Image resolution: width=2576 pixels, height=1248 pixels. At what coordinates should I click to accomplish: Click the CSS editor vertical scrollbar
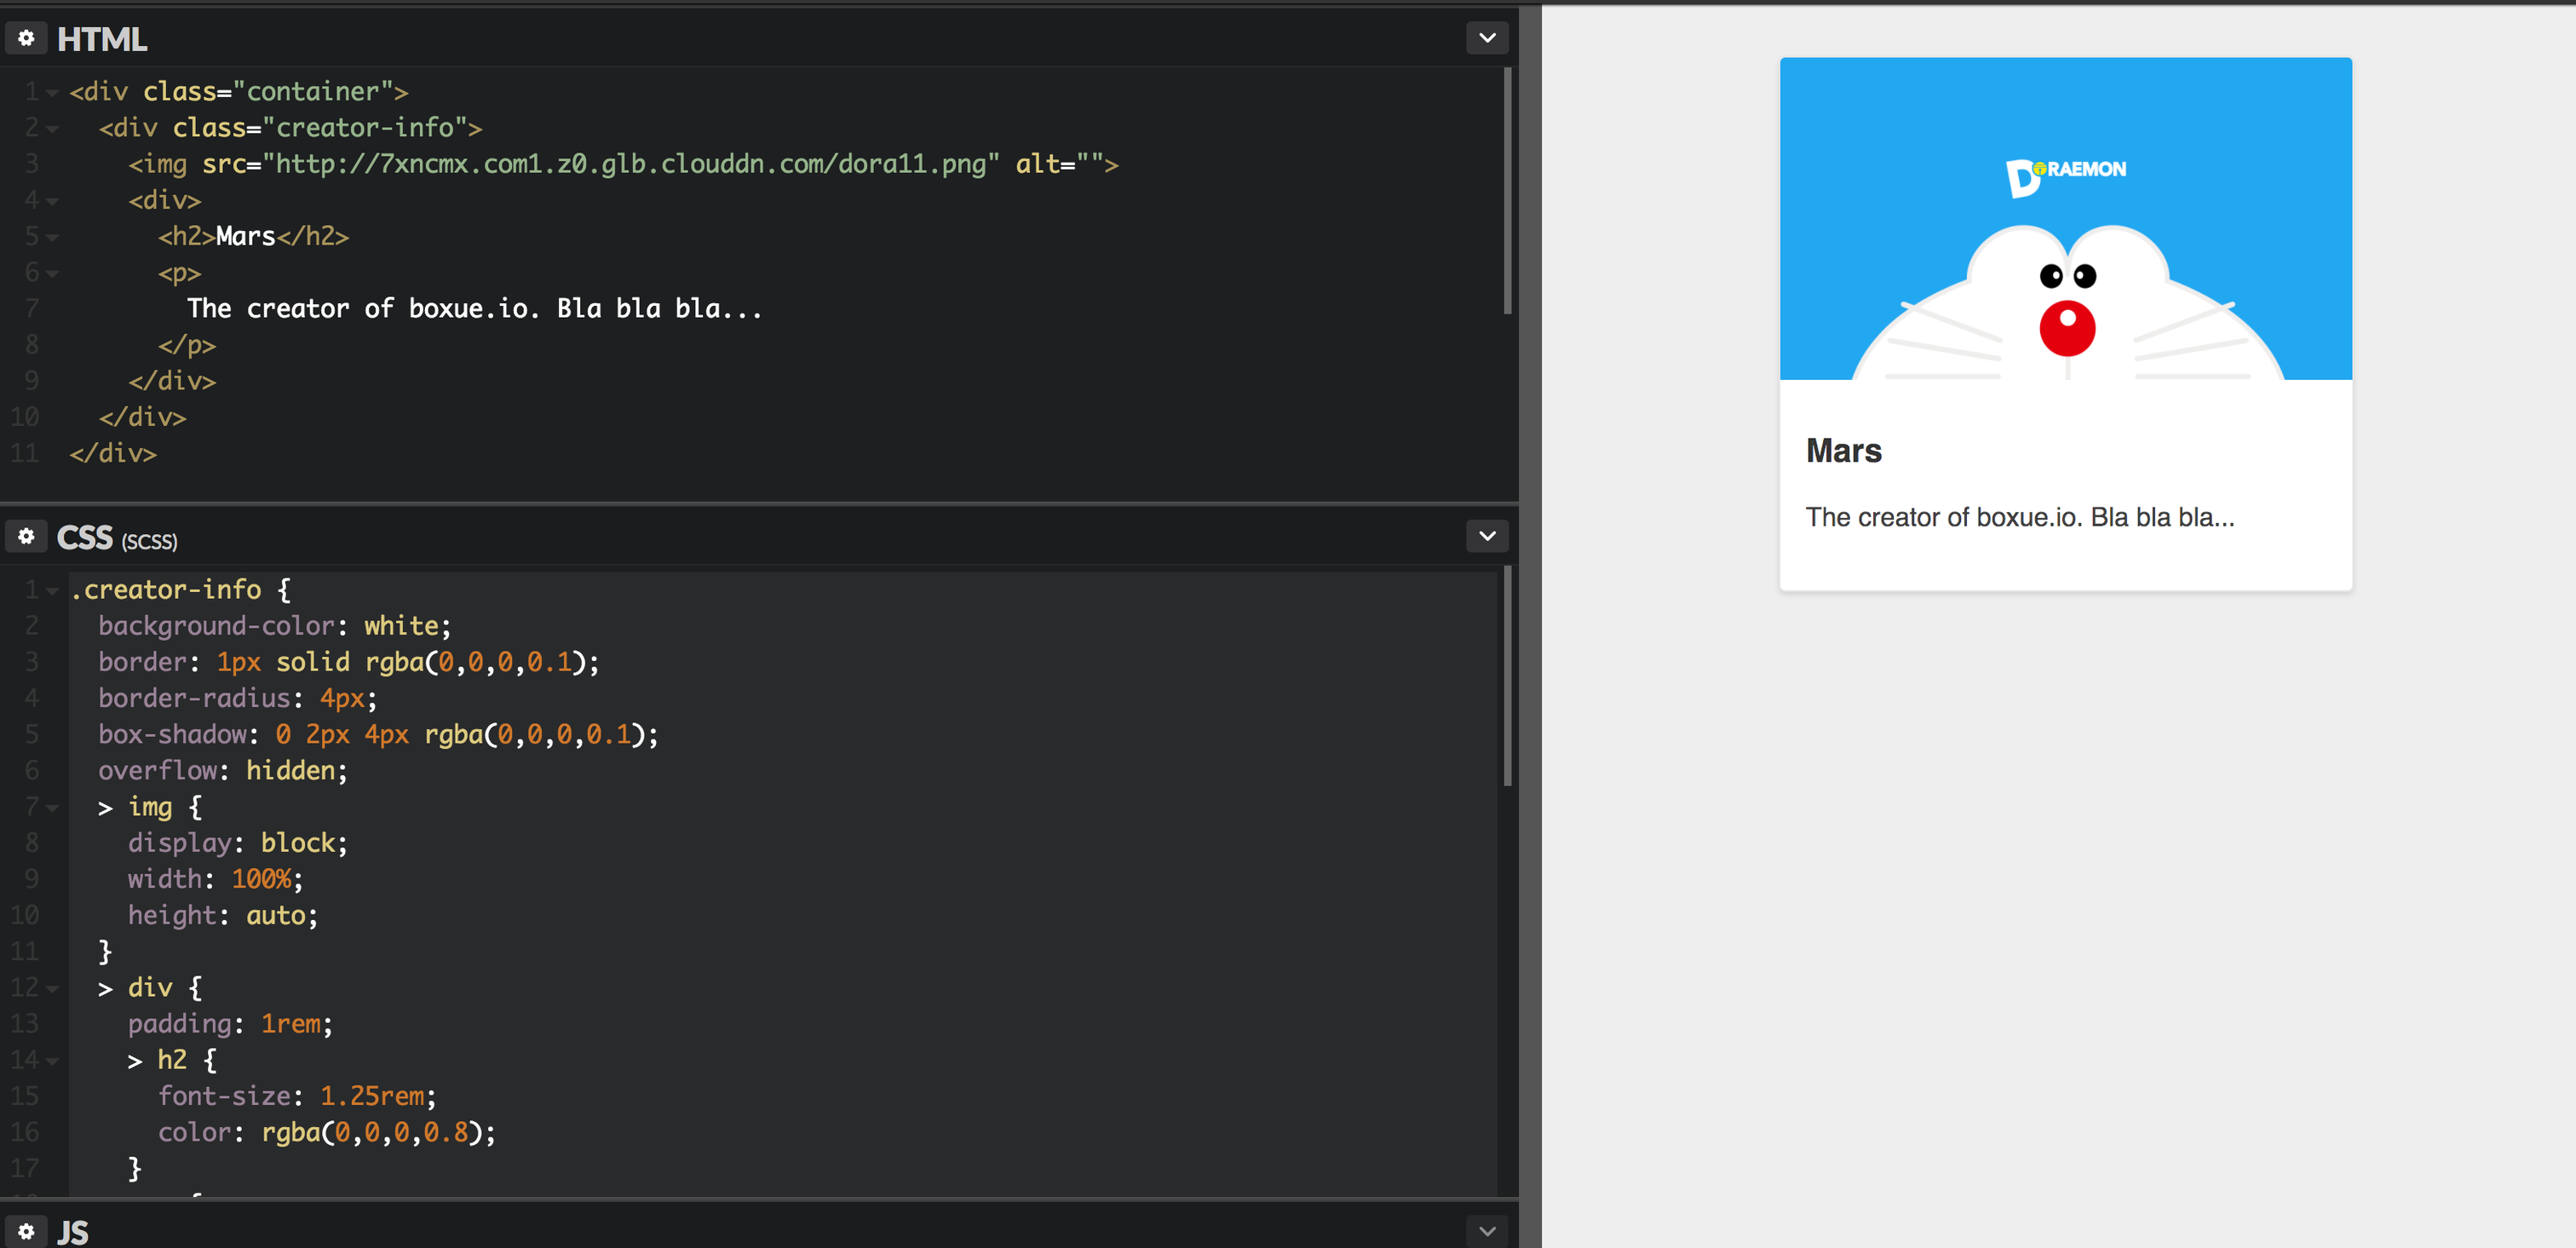(1508, 676)
